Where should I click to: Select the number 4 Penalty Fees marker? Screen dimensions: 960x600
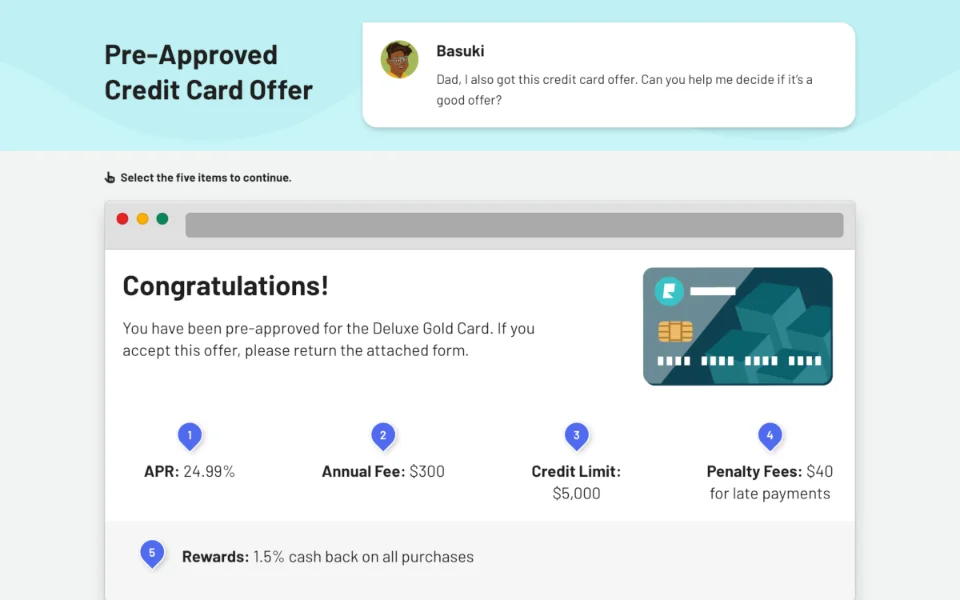[x=769, y=436]
